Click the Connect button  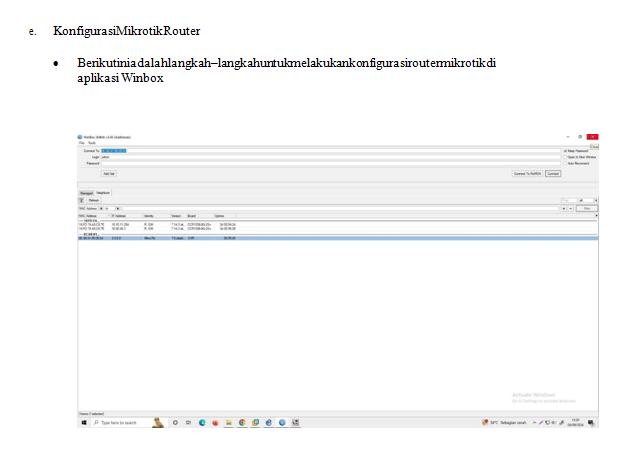(553, 174)
